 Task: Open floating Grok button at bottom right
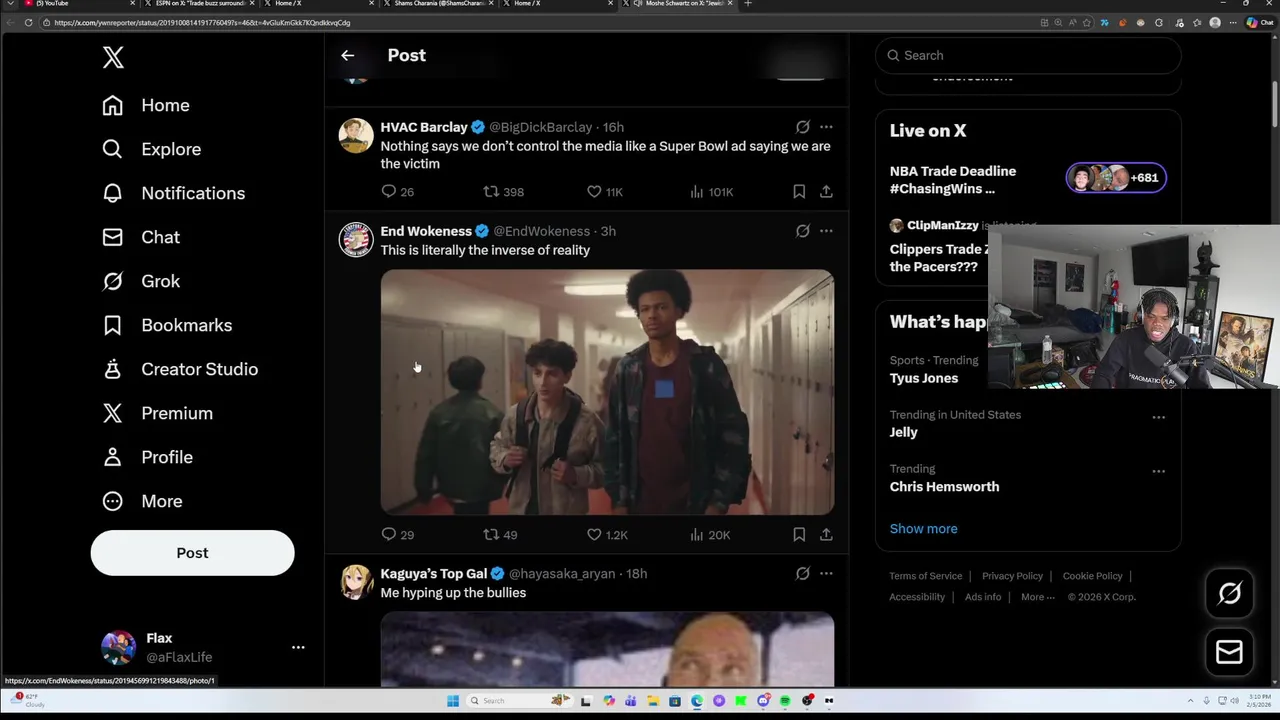[1229, 593]
